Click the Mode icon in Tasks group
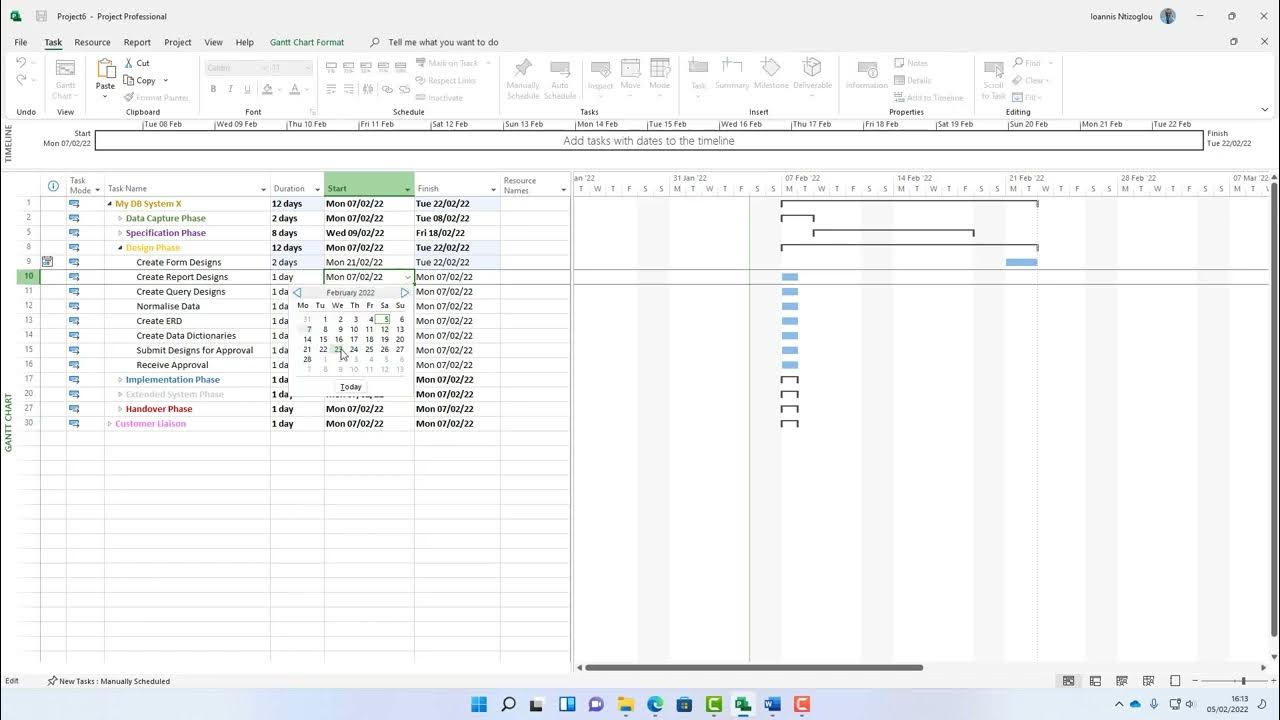Image resolution: width=1280 pixels, height=720 pixels. click(x=660, y=68)
